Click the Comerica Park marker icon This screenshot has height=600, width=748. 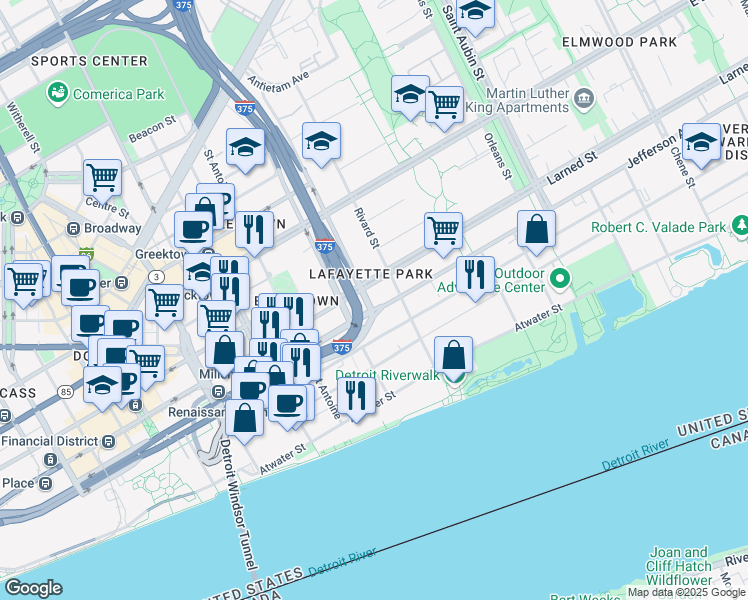coord(58,93)
